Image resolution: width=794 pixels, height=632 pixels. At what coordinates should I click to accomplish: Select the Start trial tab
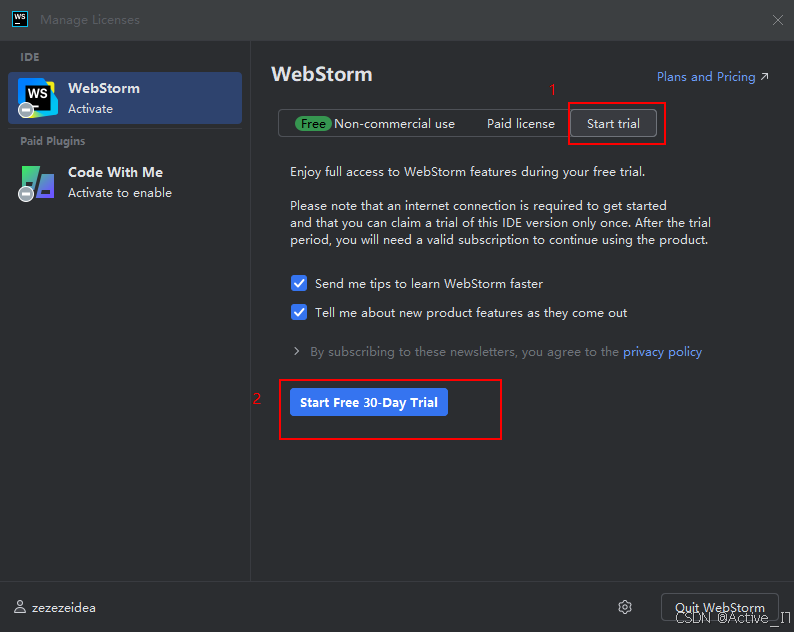pyautogui.click(x=613, y=124)
